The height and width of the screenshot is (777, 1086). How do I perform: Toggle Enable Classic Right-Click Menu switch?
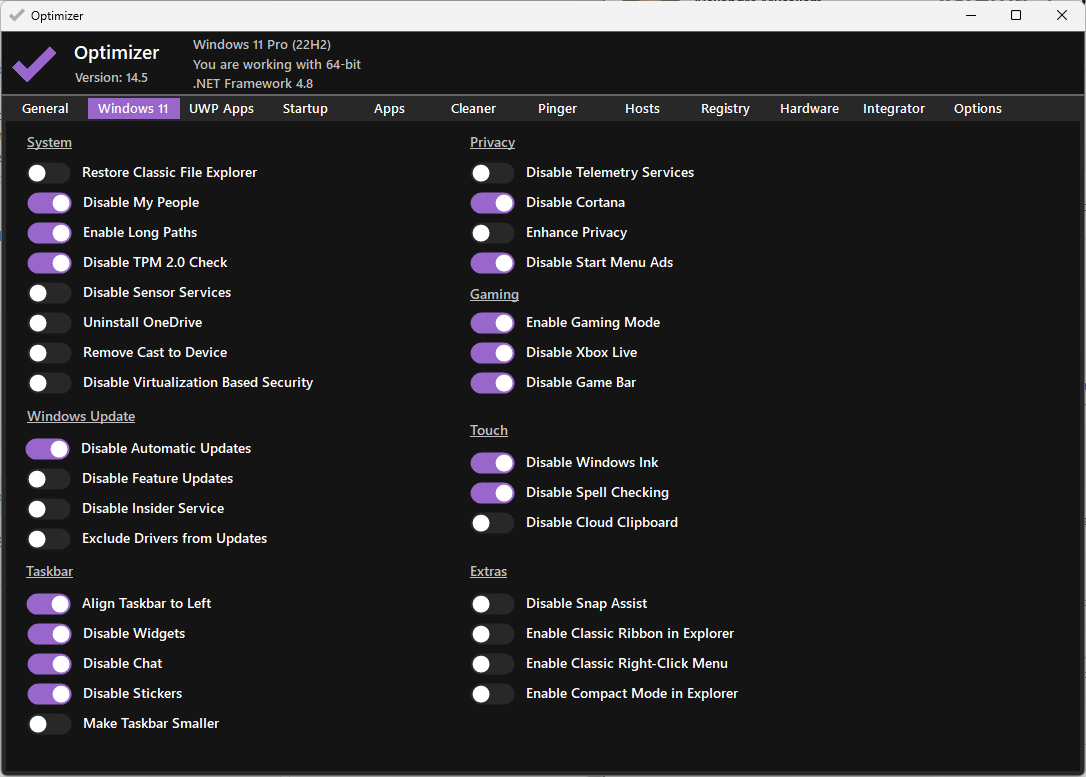pos(492,664)
